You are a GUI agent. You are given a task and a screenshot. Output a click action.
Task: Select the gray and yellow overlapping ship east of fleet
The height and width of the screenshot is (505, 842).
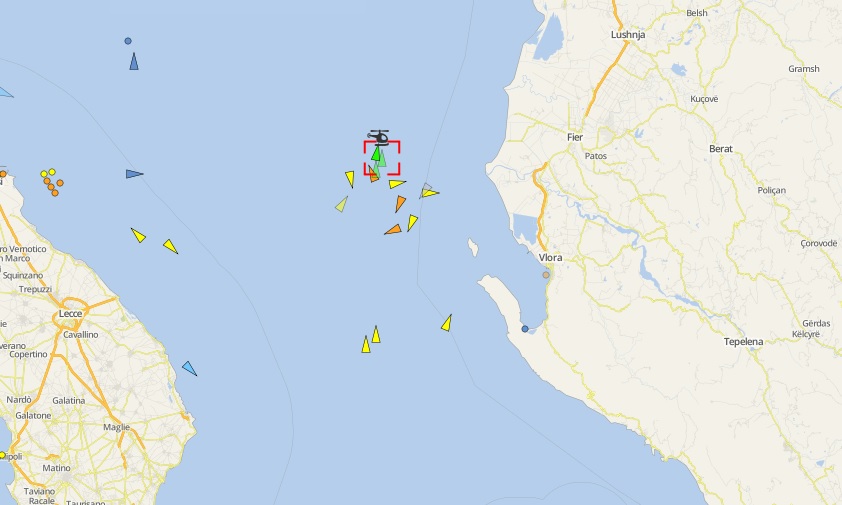tap(429, 191)
